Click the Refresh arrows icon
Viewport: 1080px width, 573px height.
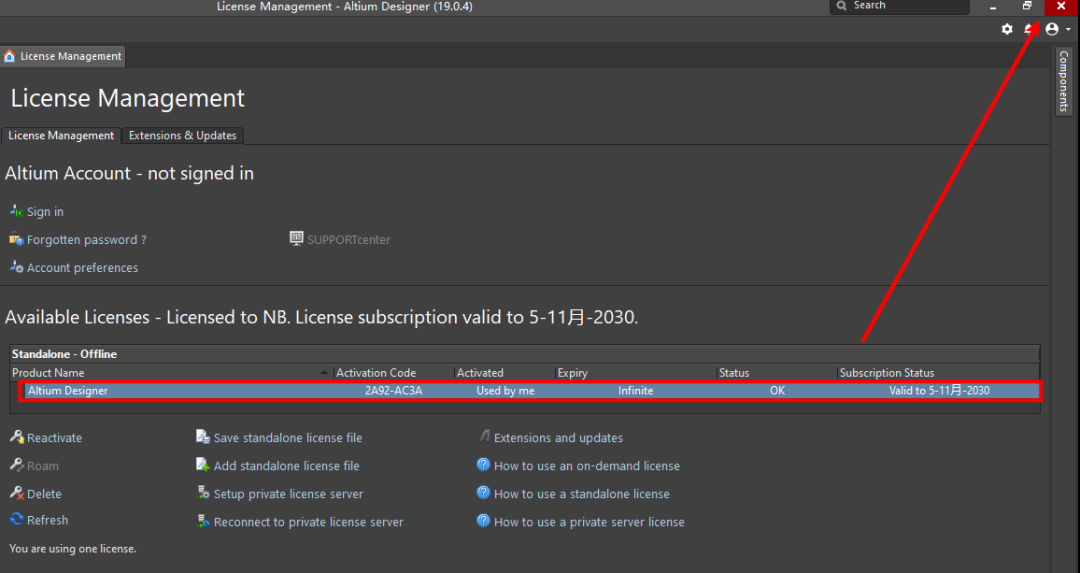click(17, 519)
